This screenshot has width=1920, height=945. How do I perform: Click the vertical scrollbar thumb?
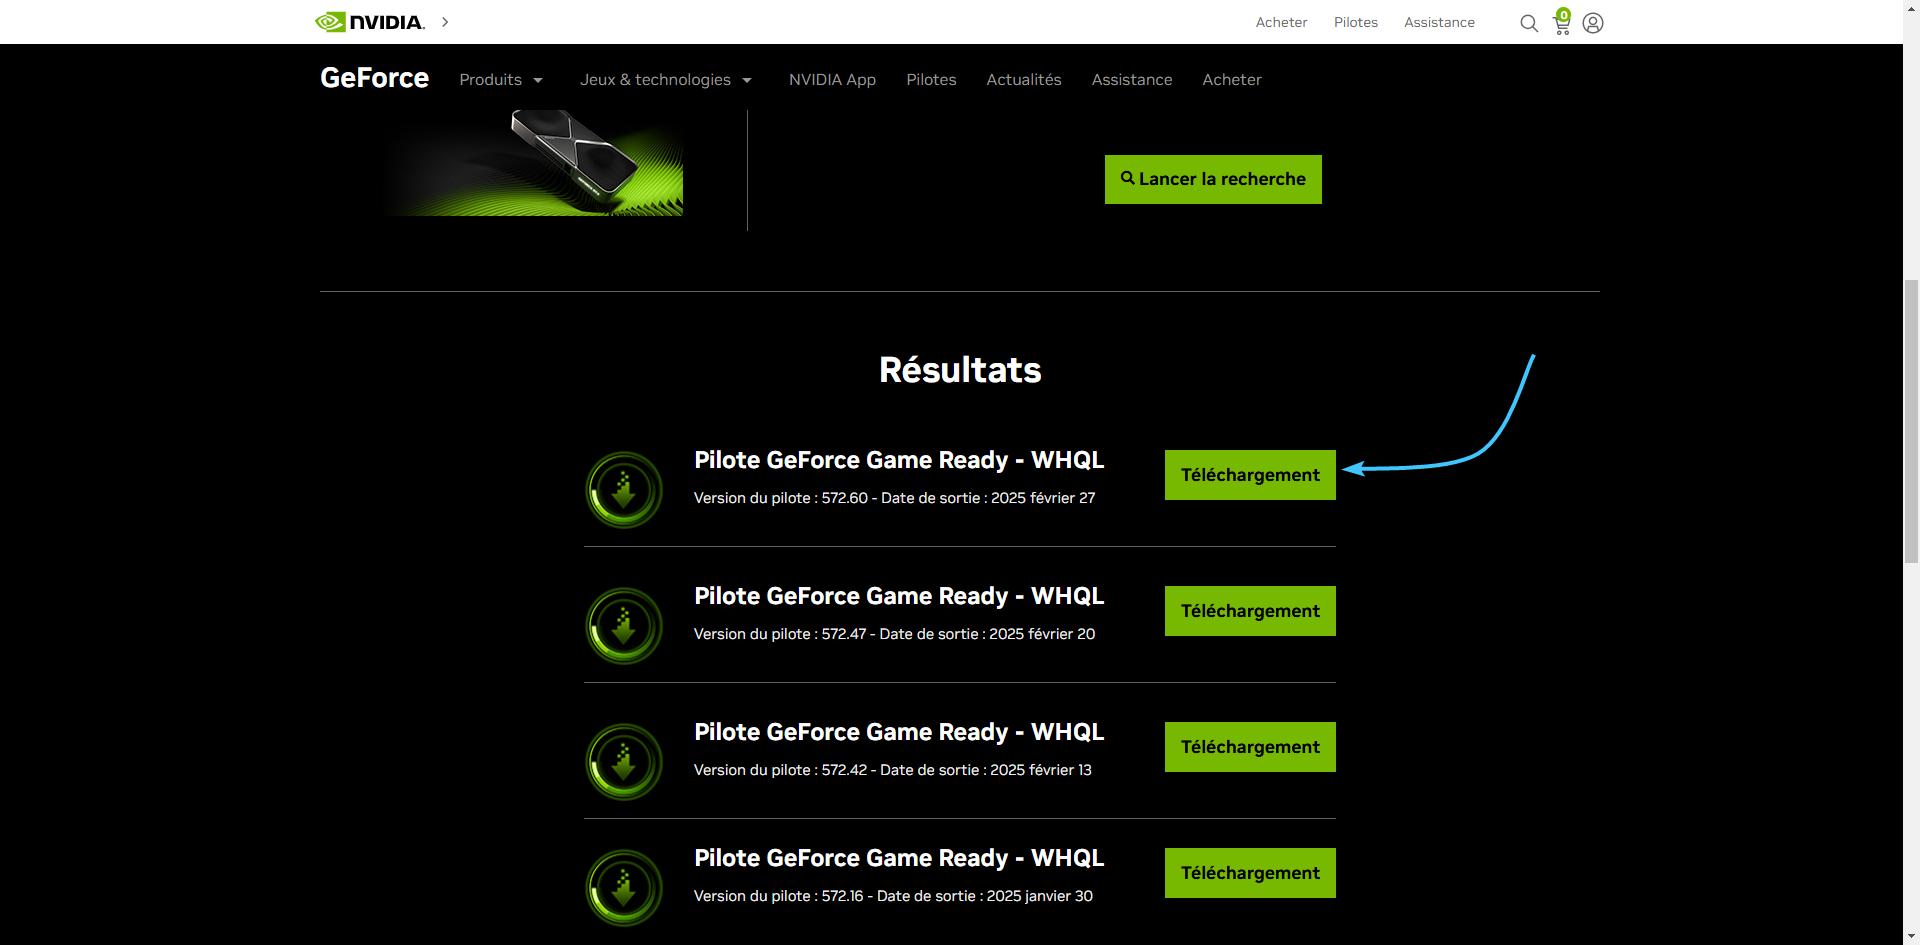(x=1911, y=422)
